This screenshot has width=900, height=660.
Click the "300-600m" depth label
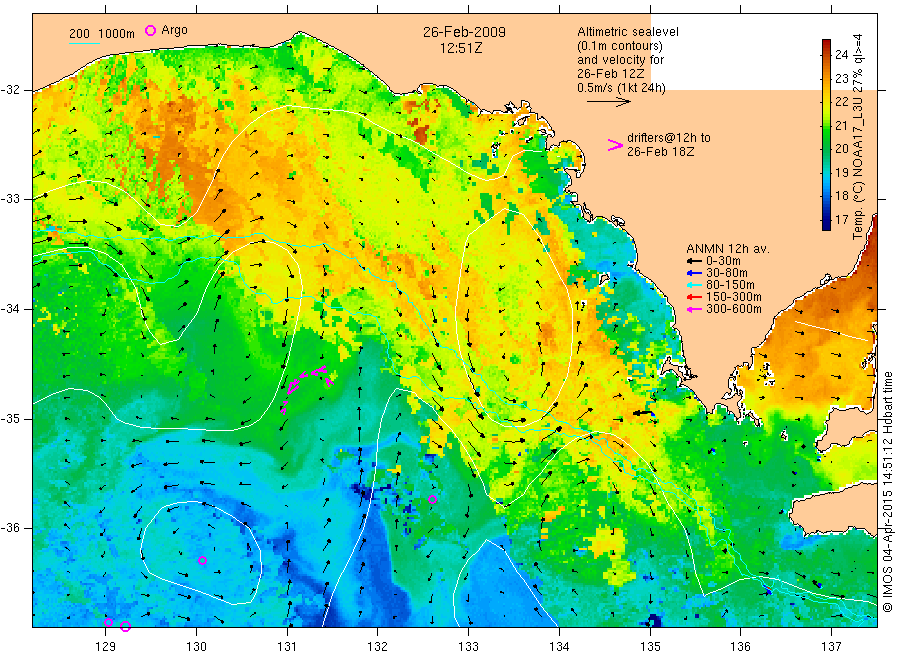tap(734, 309)
